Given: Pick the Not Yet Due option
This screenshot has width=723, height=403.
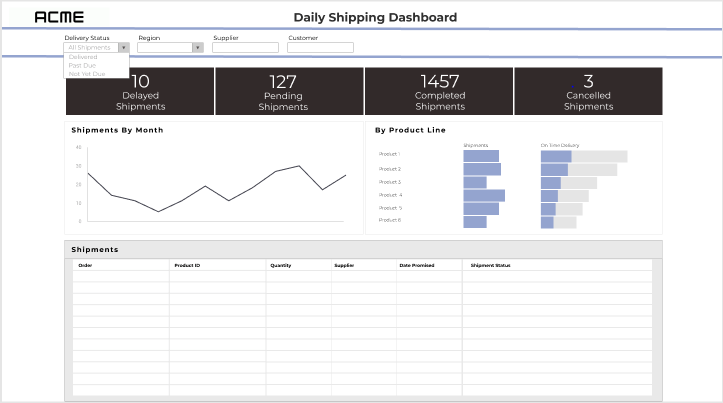Looking at the screenshot, I should click(x=87, y=74).
